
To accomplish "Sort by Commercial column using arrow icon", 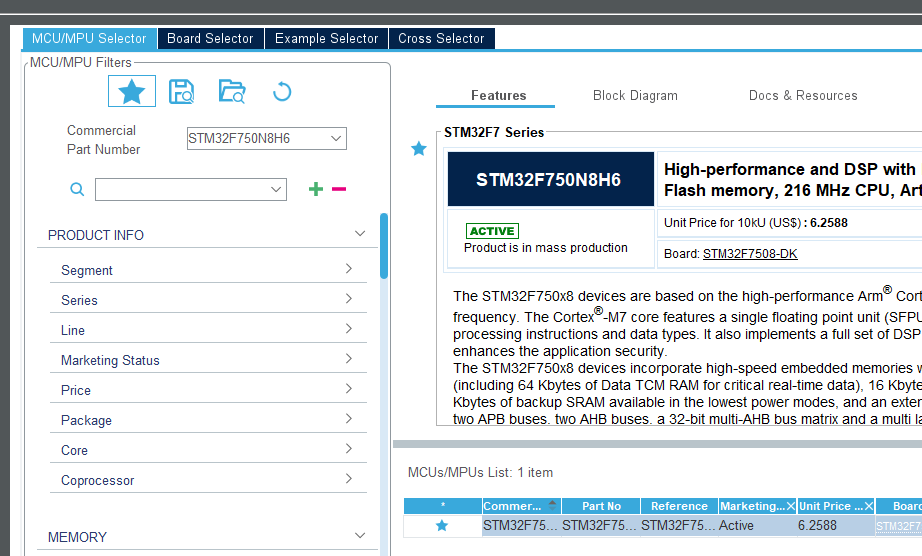I will tap(552, 505).
